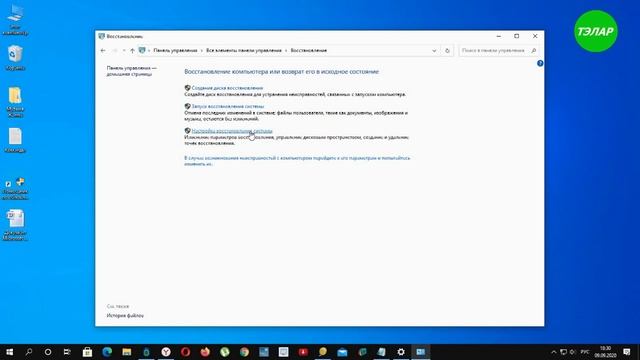Open Help with the blue question icon
Image resolution: width=640 pixels, height=360 pixels.
(x=540, y=63)
